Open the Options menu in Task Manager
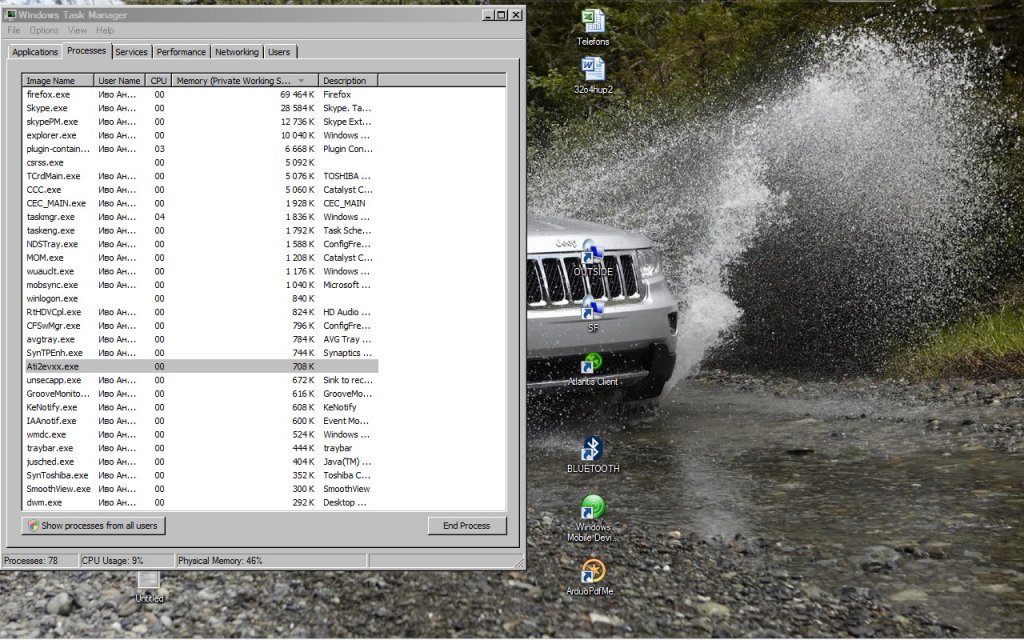The image size is (1024, 640). [44, 31]
